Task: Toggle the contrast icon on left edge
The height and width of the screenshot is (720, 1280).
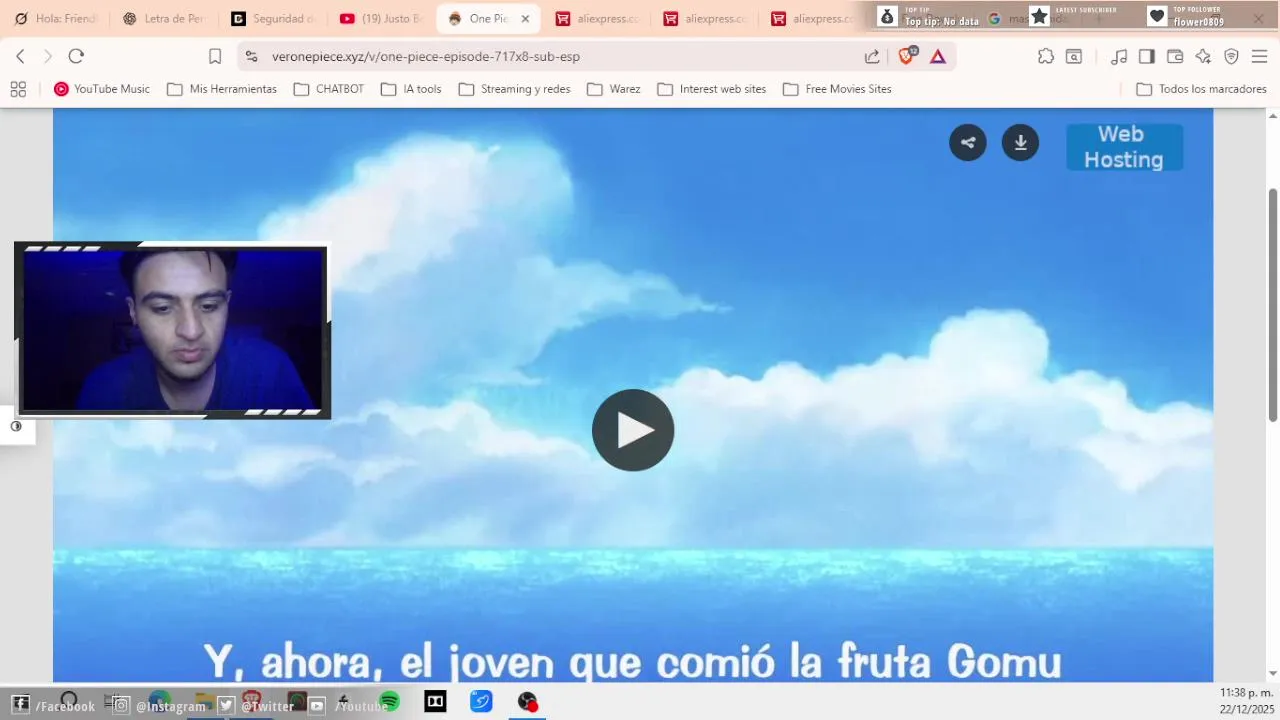Action: (x=16, y=426)
